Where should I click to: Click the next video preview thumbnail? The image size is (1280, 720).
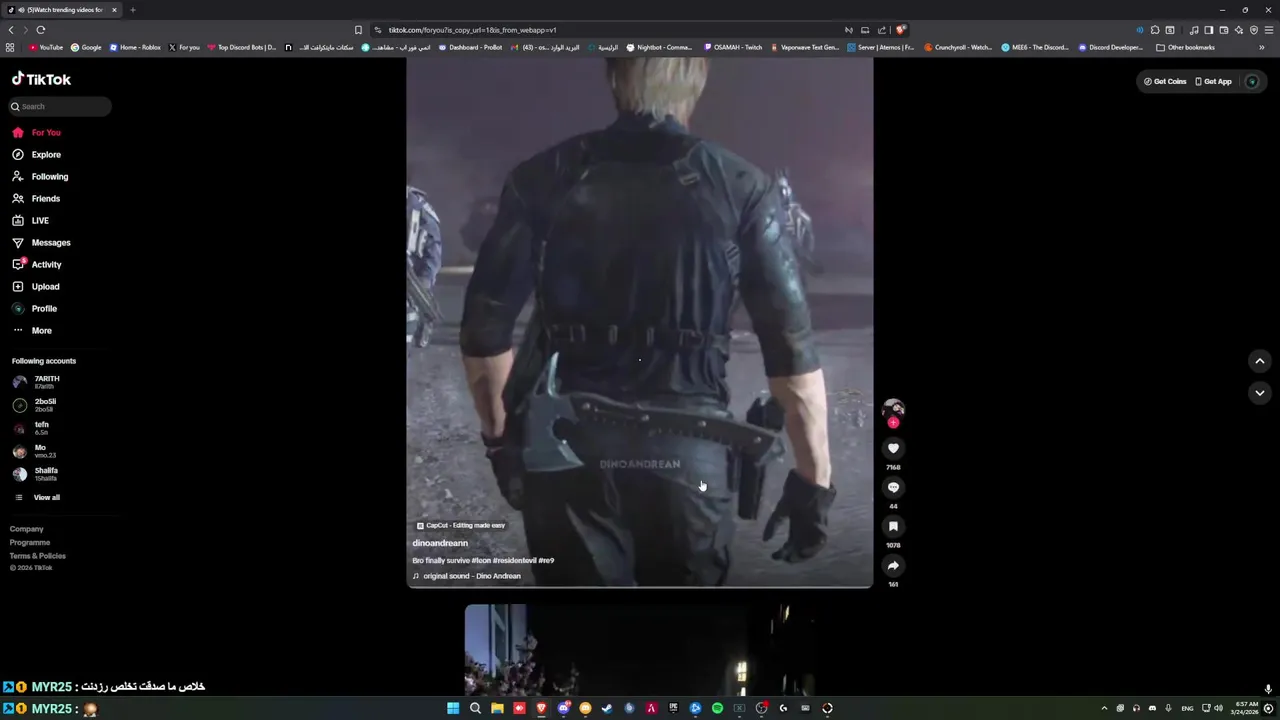point(640,649)
